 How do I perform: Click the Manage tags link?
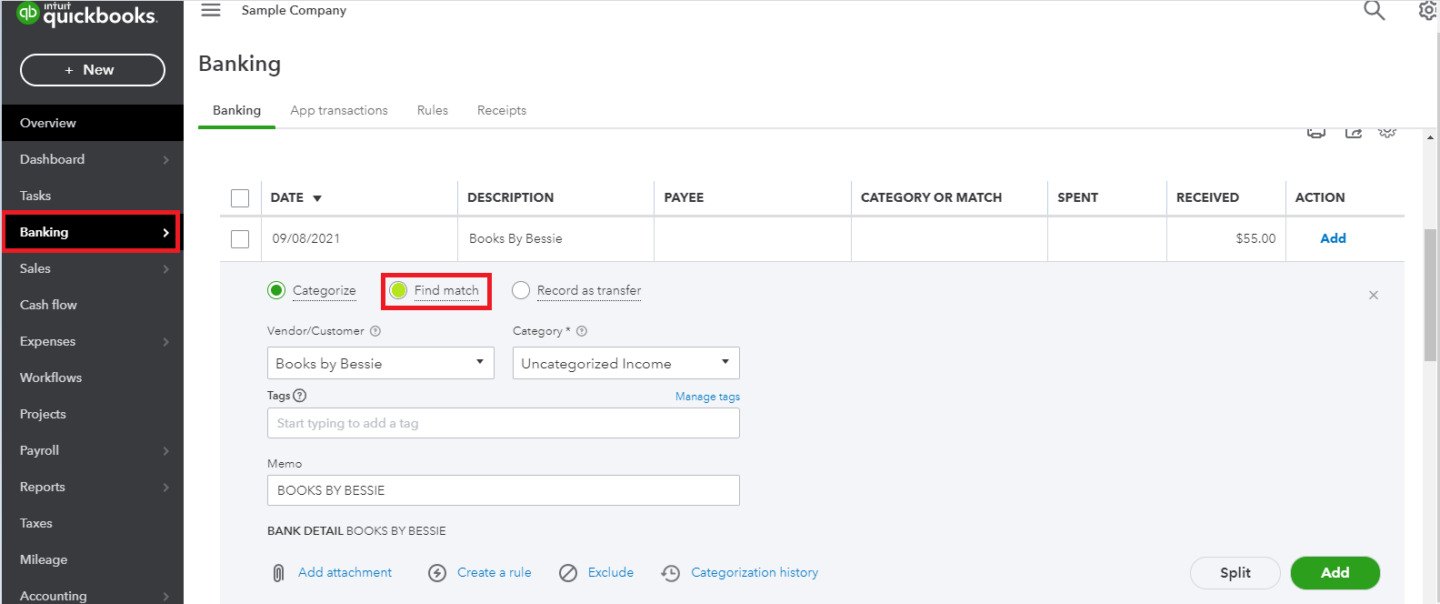click(x=707, y=397)
